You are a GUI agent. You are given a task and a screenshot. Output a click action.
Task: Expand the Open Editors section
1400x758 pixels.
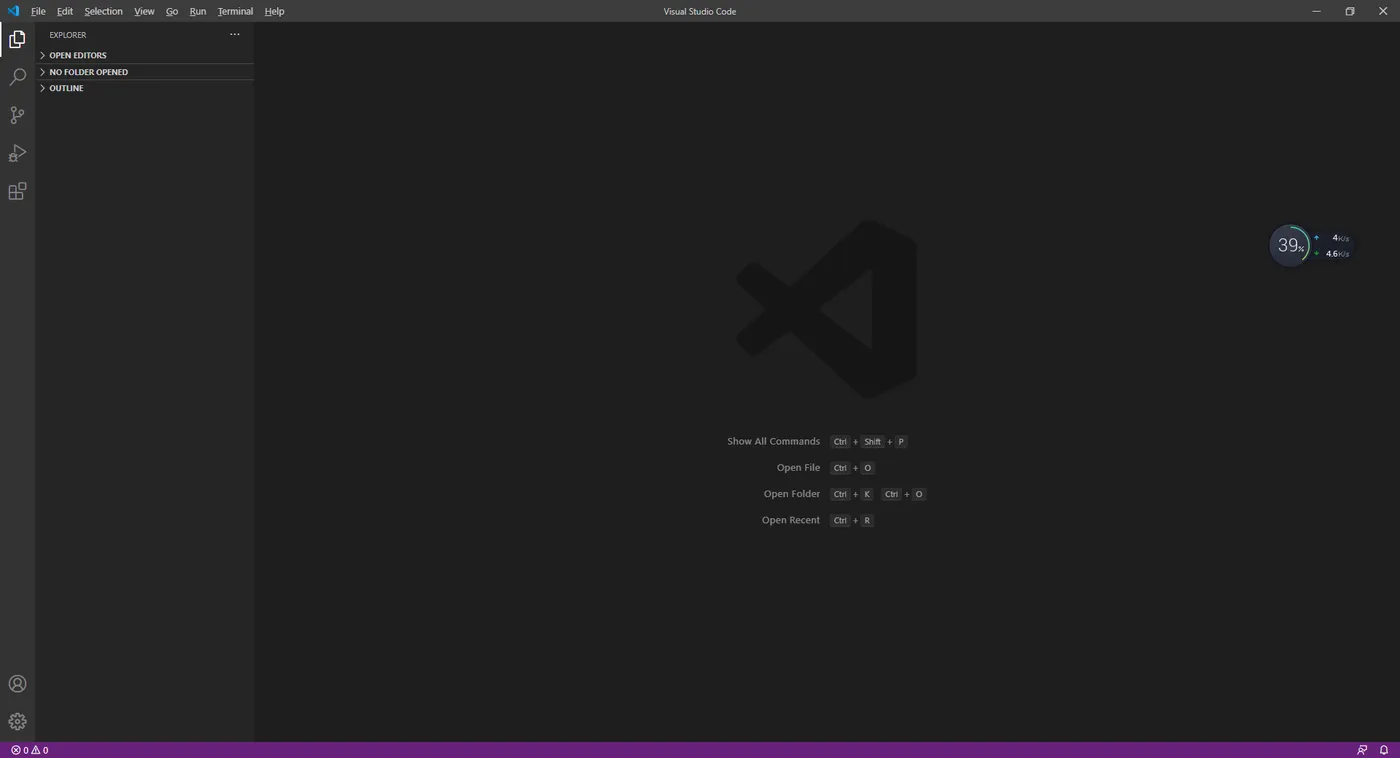pyautogui.click(x=145, y=55)
